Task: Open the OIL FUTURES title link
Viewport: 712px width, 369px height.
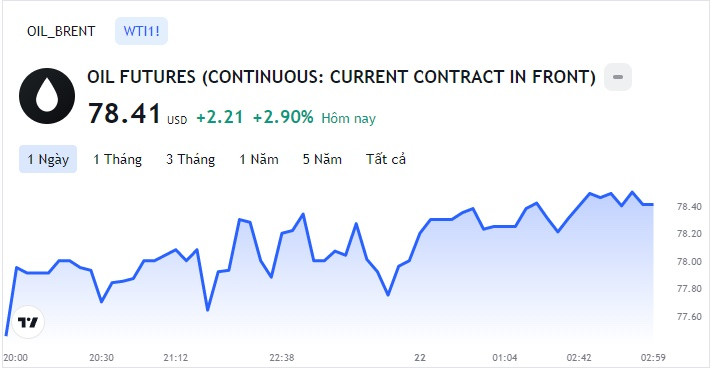Action: pyautogui.click(x=341, y=77)
